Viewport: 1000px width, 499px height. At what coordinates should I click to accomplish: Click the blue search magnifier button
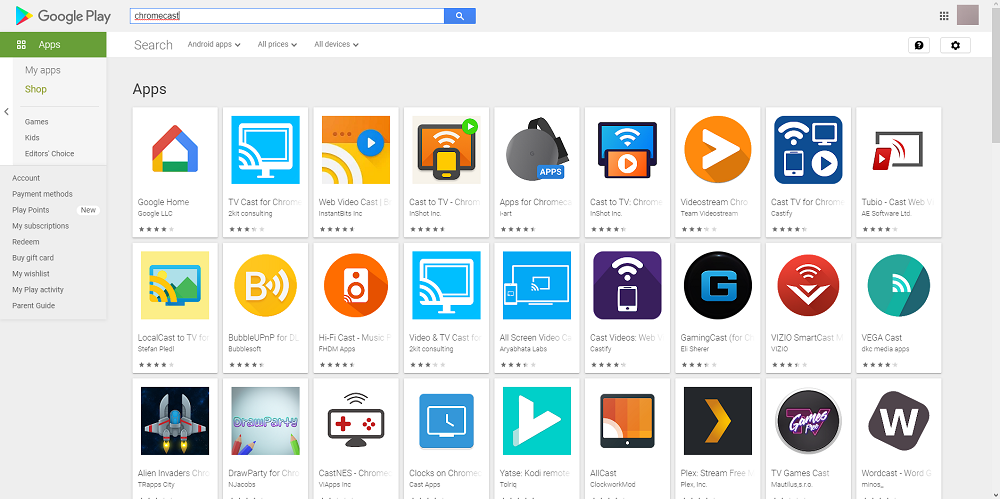click(460, 16)
